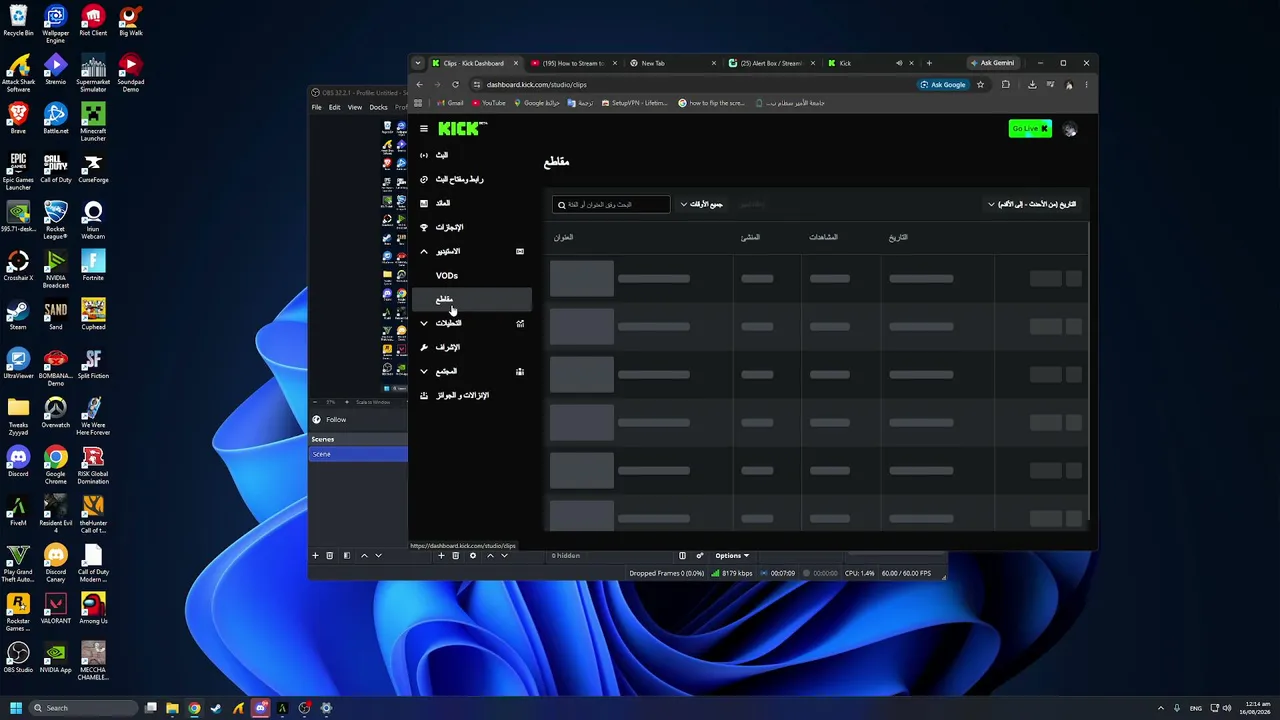Open the Recycle Bin desktop icon
1280x720 pixels.
18,21
